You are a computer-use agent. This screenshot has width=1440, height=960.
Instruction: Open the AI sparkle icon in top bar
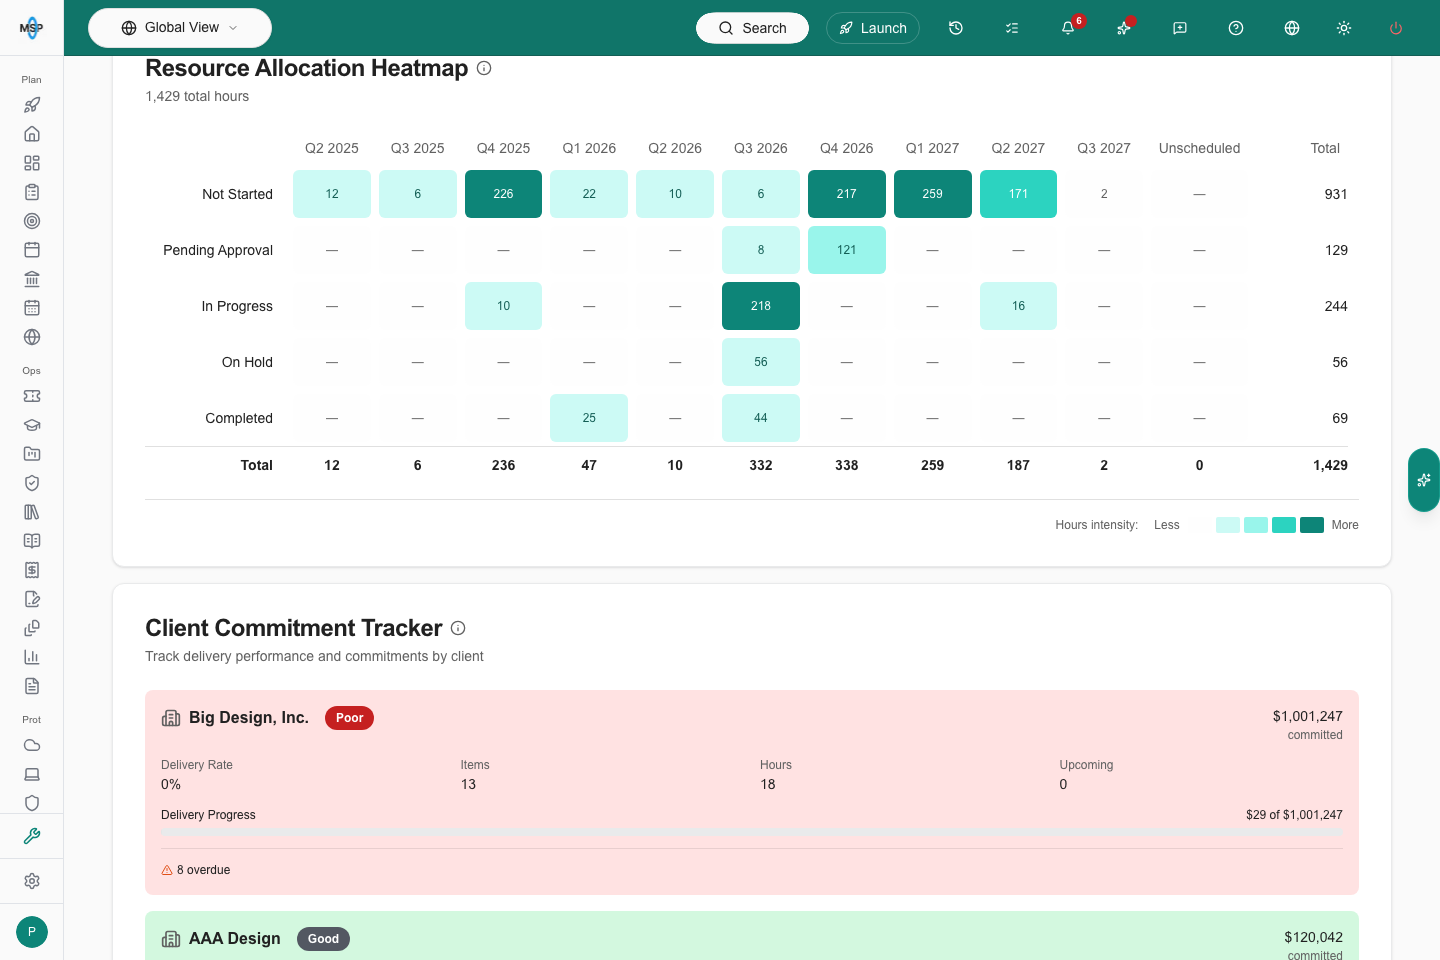[x=1124, y=28]
